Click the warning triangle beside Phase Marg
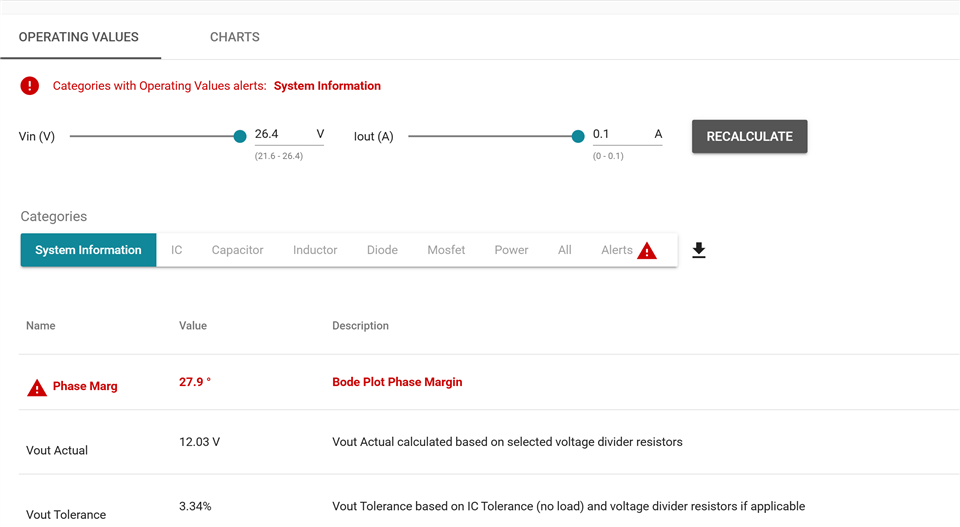 (37, 387)
